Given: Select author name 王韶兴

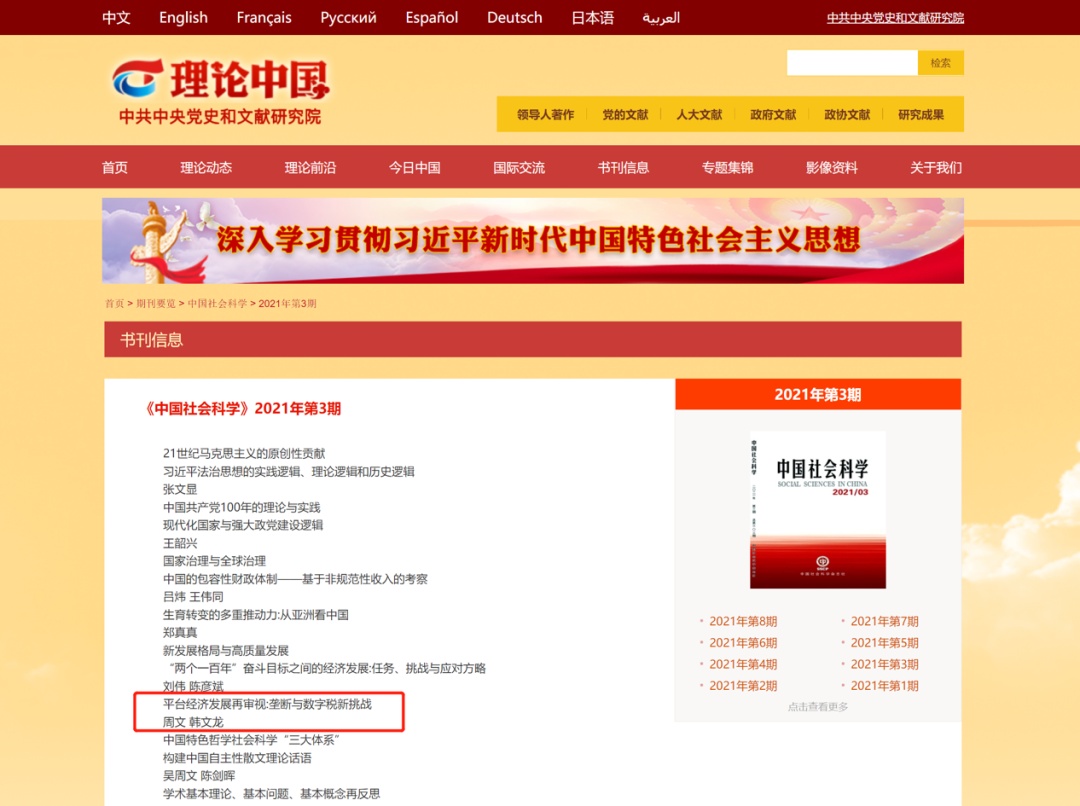Looking at the screenshot, I should click(180, 543).
